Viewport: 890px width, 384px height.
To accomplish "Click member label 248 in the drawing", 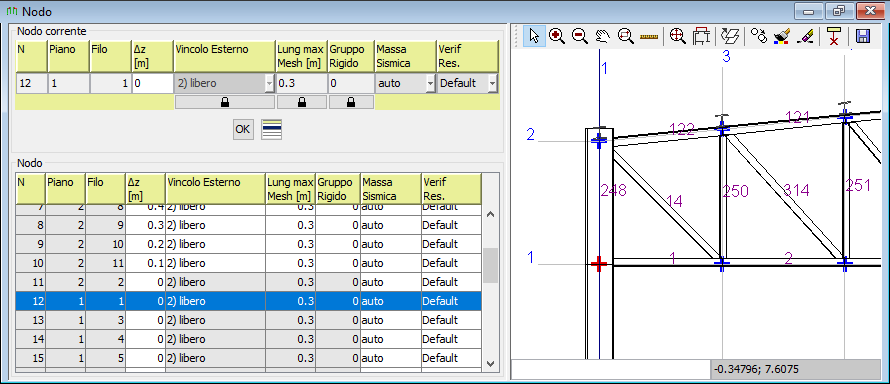I will [614, 191].
